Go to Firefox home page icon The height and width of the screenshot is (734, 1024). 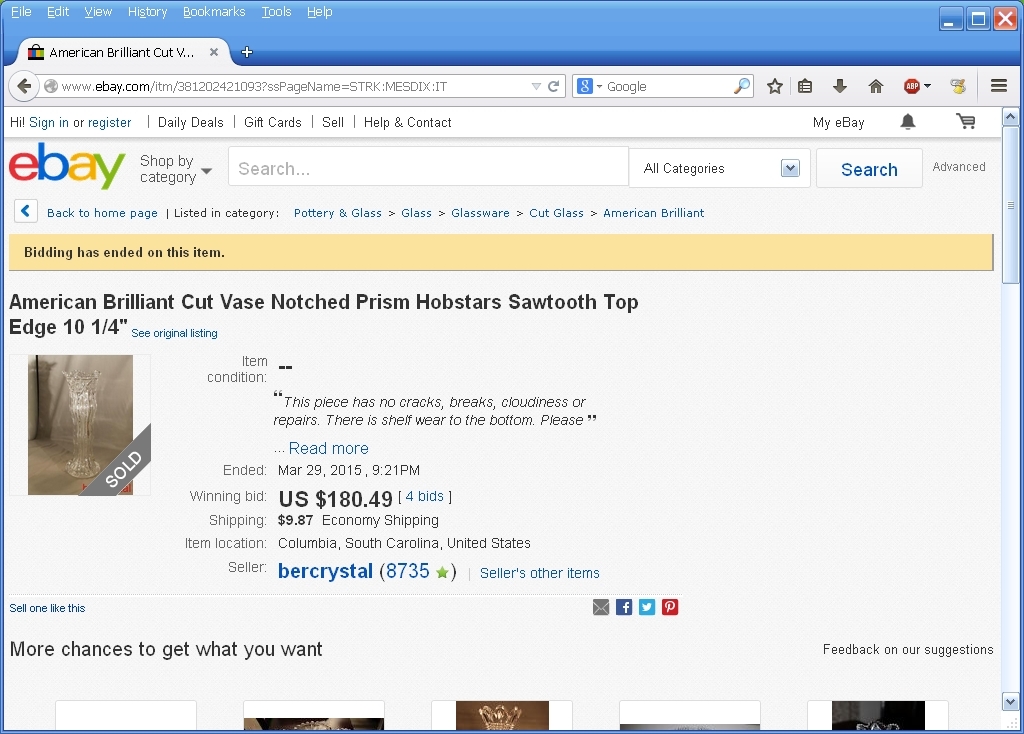876,86
